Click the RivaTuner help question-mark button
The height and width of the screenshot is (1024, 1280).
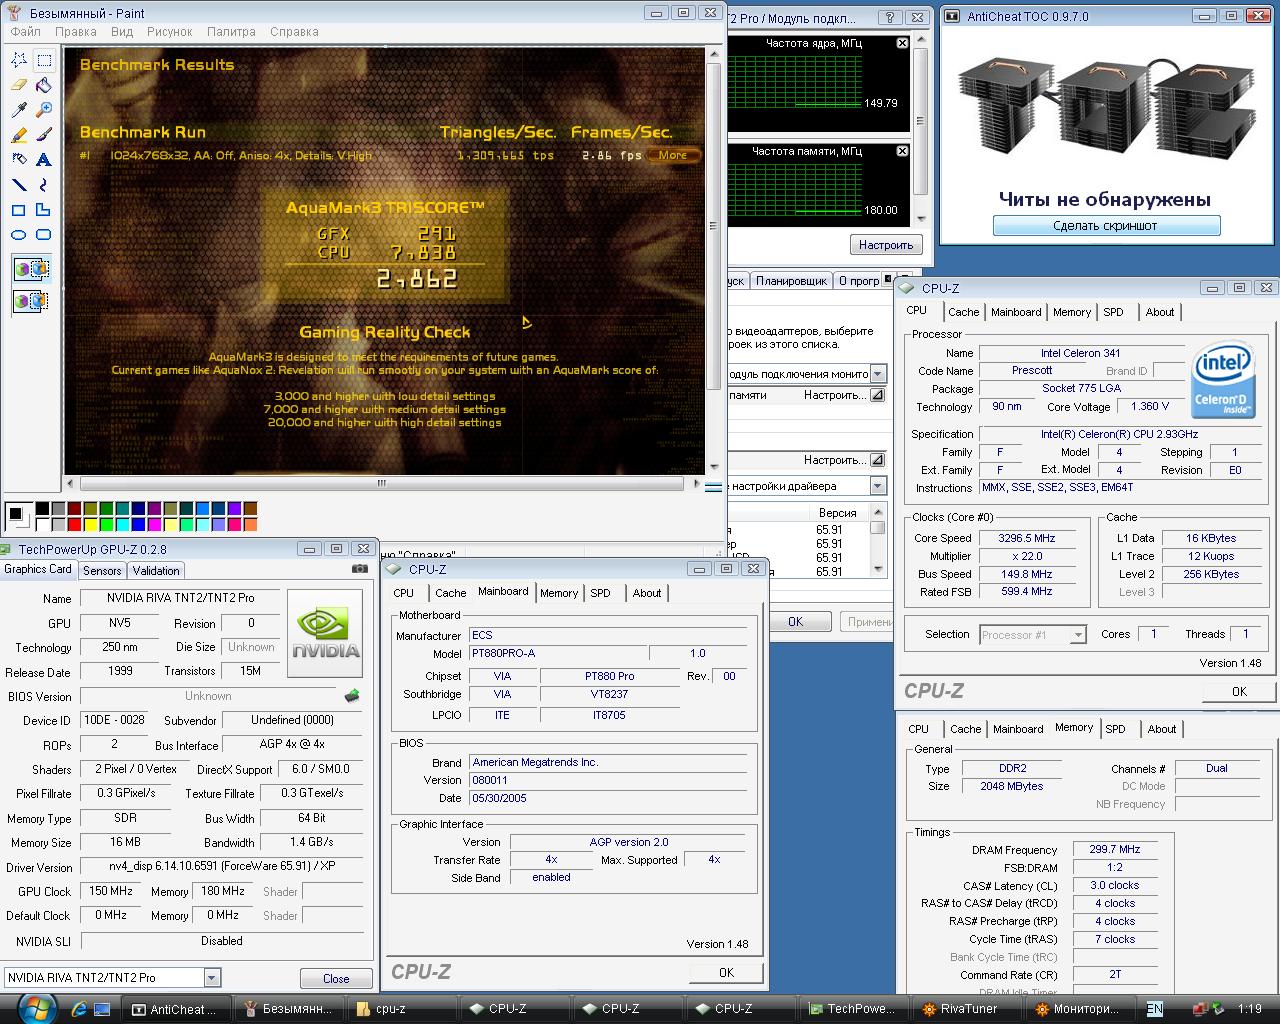889,18
